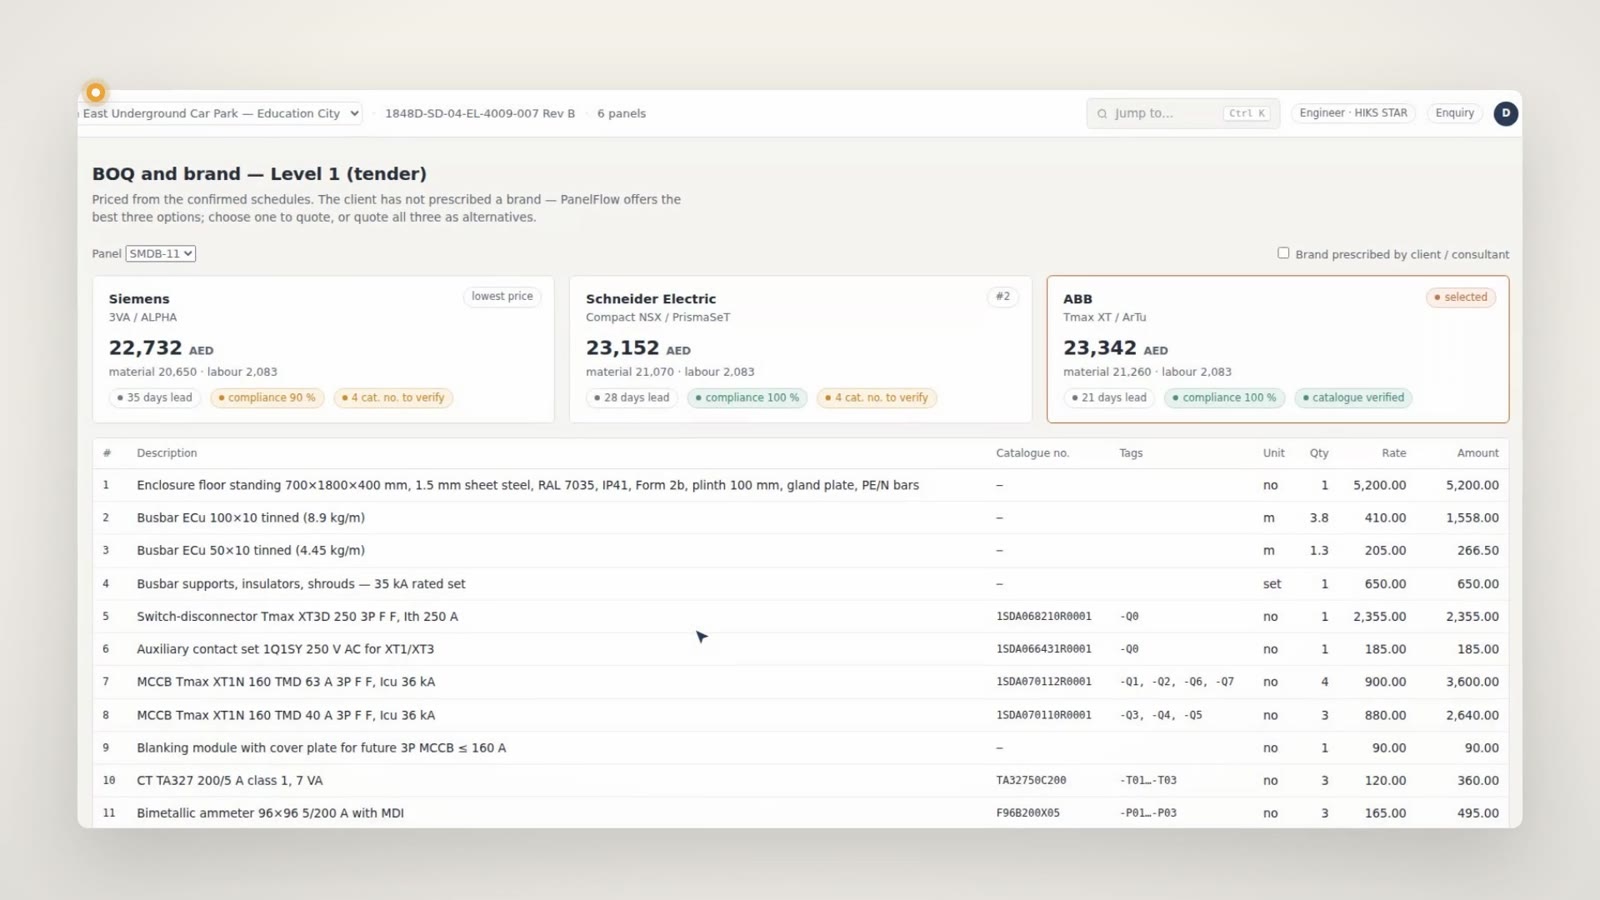Click the Engineer · HIKS STAR role pill
This screenshot has width=1600, height=900.
(x=1353, y=114)
